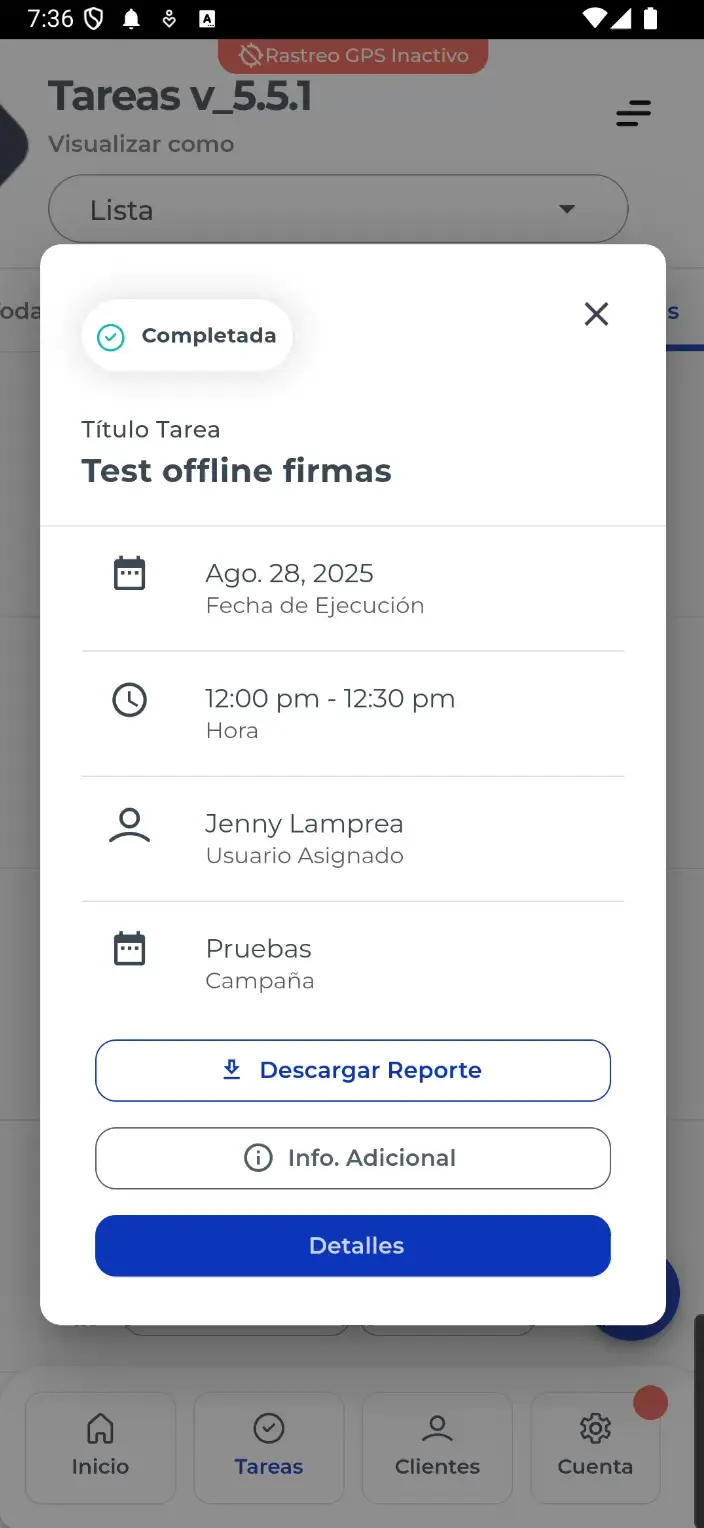704x1528 pixels.
Task: Click the download icon in Descargar Reporte
Action: (232, 1069)
